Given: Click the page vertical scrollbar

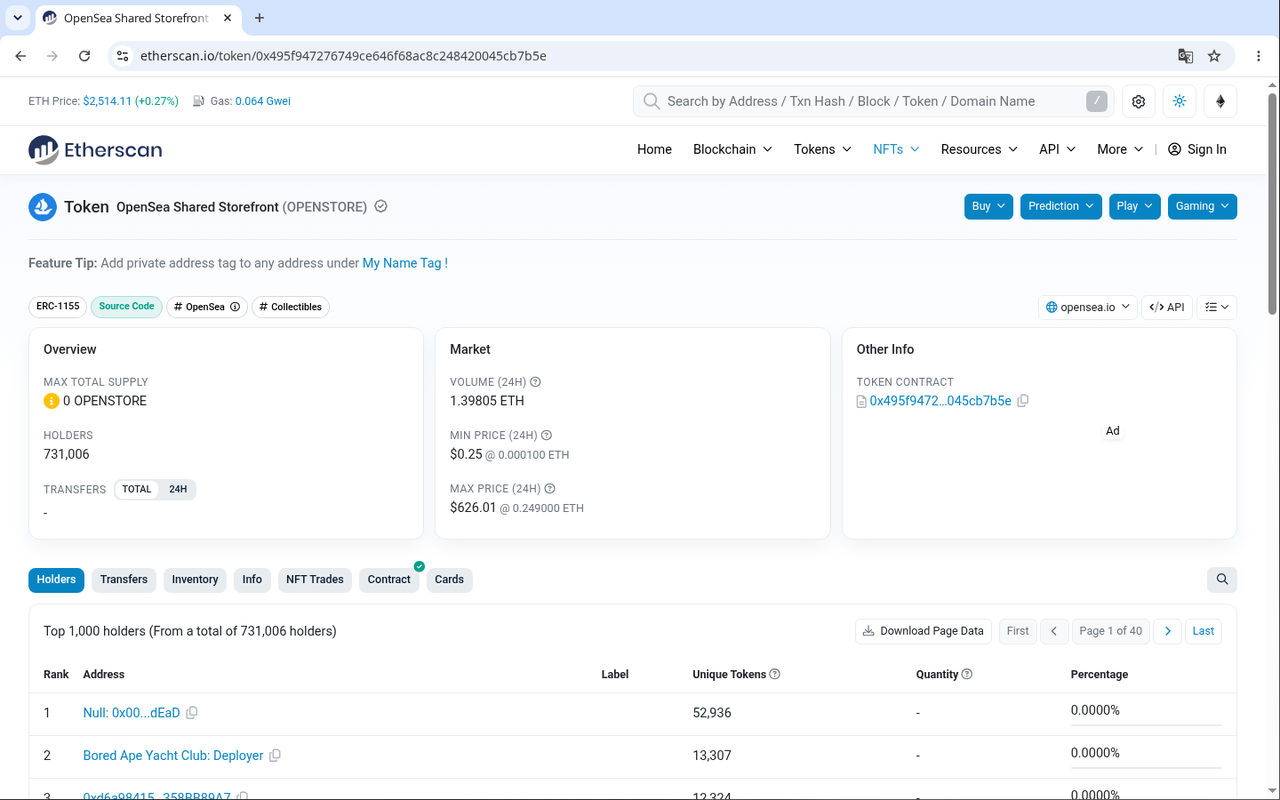Looking at the screenshot, I should (x=1272, y=205).
